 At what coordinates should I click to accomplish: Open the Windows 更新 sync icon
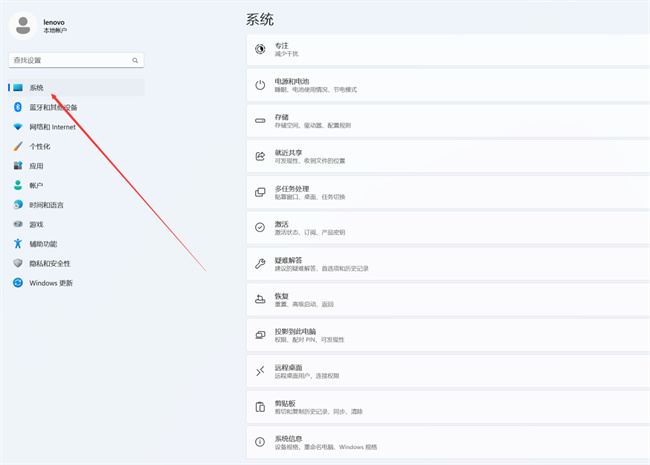click(18, 283)
